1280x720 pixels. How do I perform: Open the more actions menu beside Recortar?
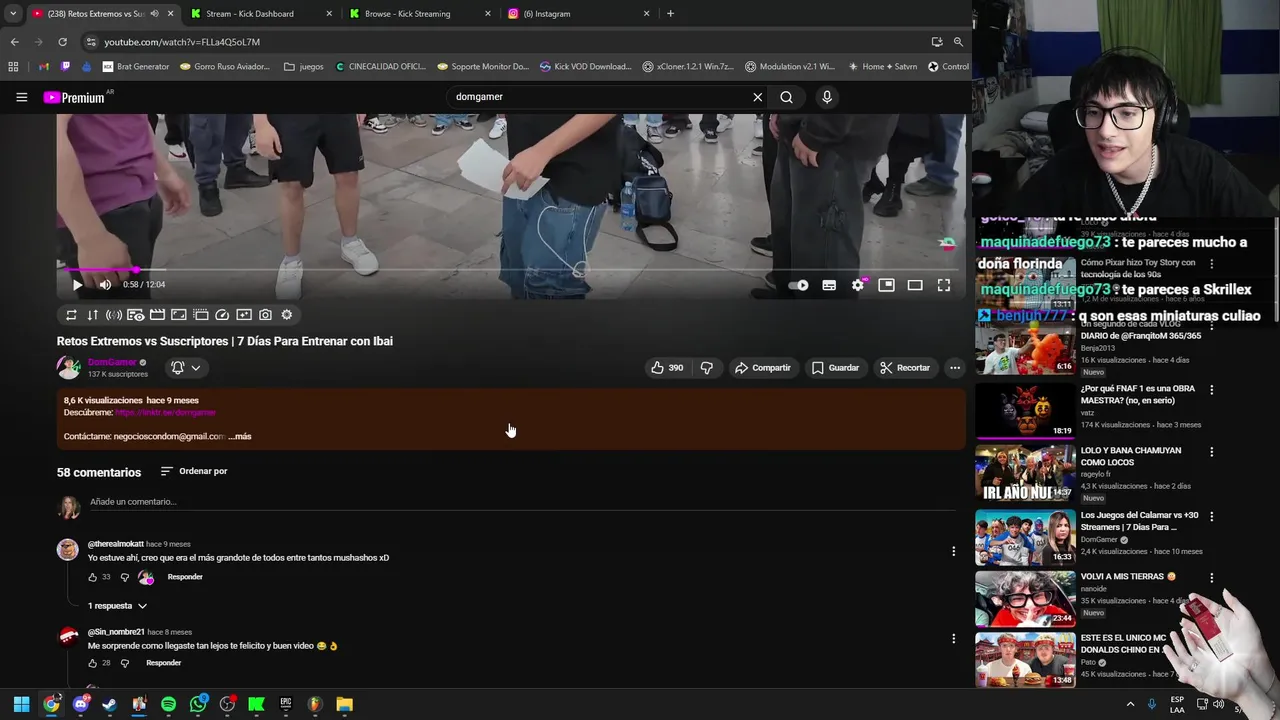[955, 368]
